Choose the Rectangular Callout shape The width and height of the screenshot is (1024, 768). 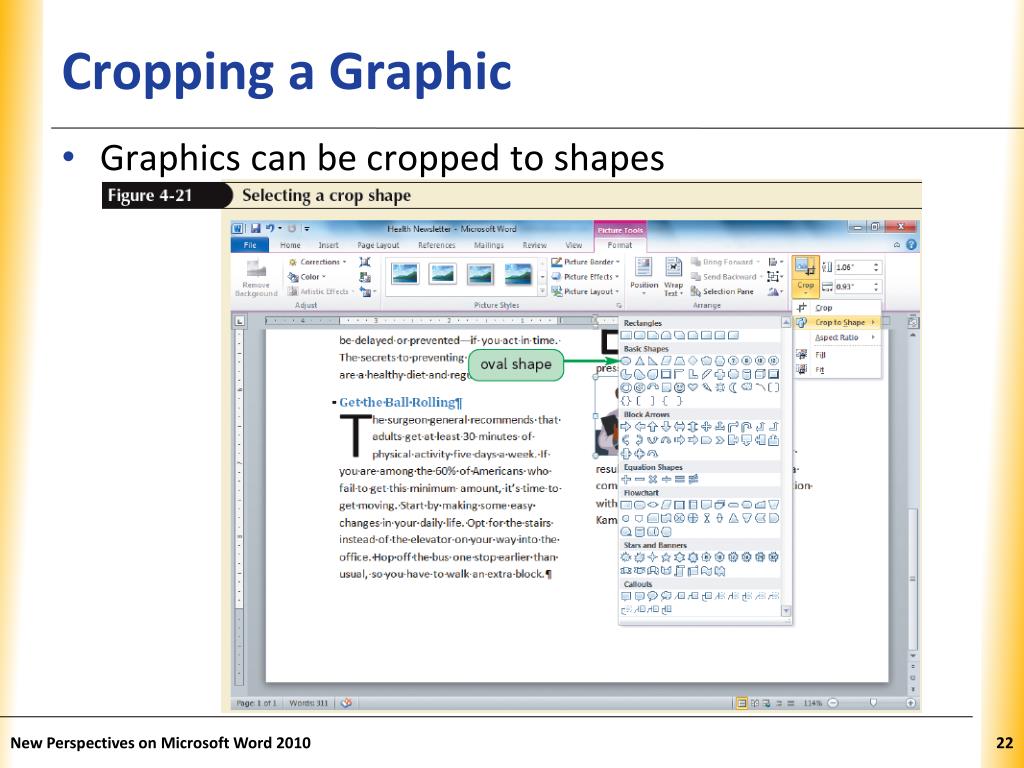click(626, 596)
